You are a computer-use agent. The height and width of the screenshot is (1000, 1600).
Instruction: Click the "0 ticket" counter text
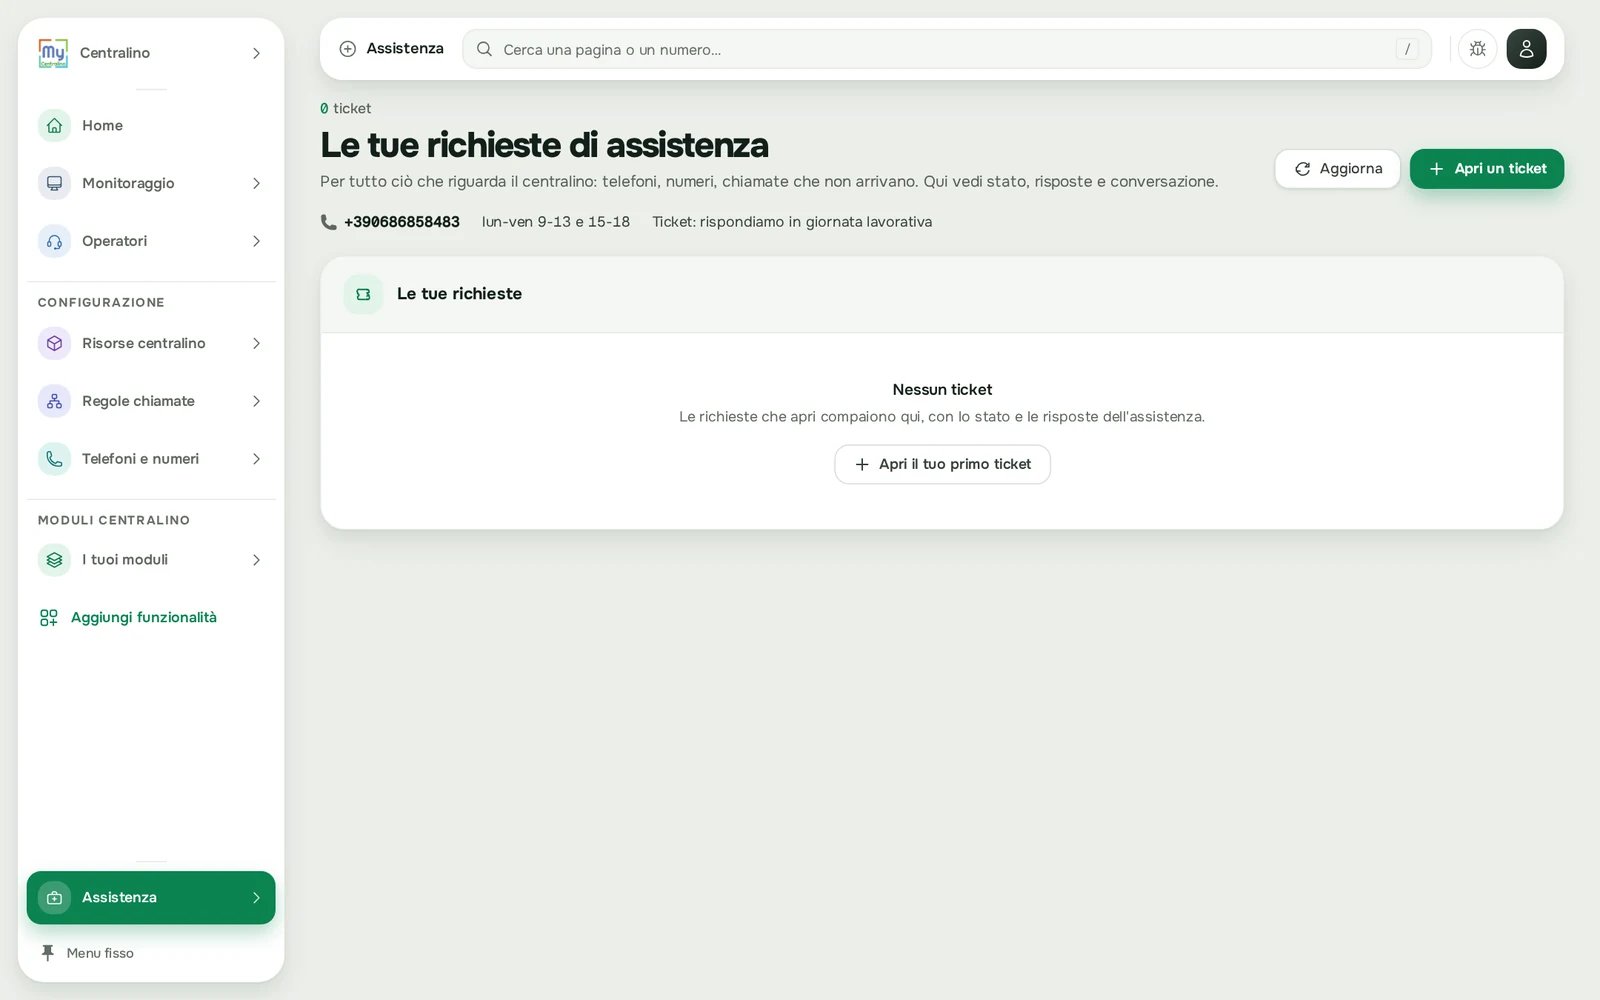point(345,108)
